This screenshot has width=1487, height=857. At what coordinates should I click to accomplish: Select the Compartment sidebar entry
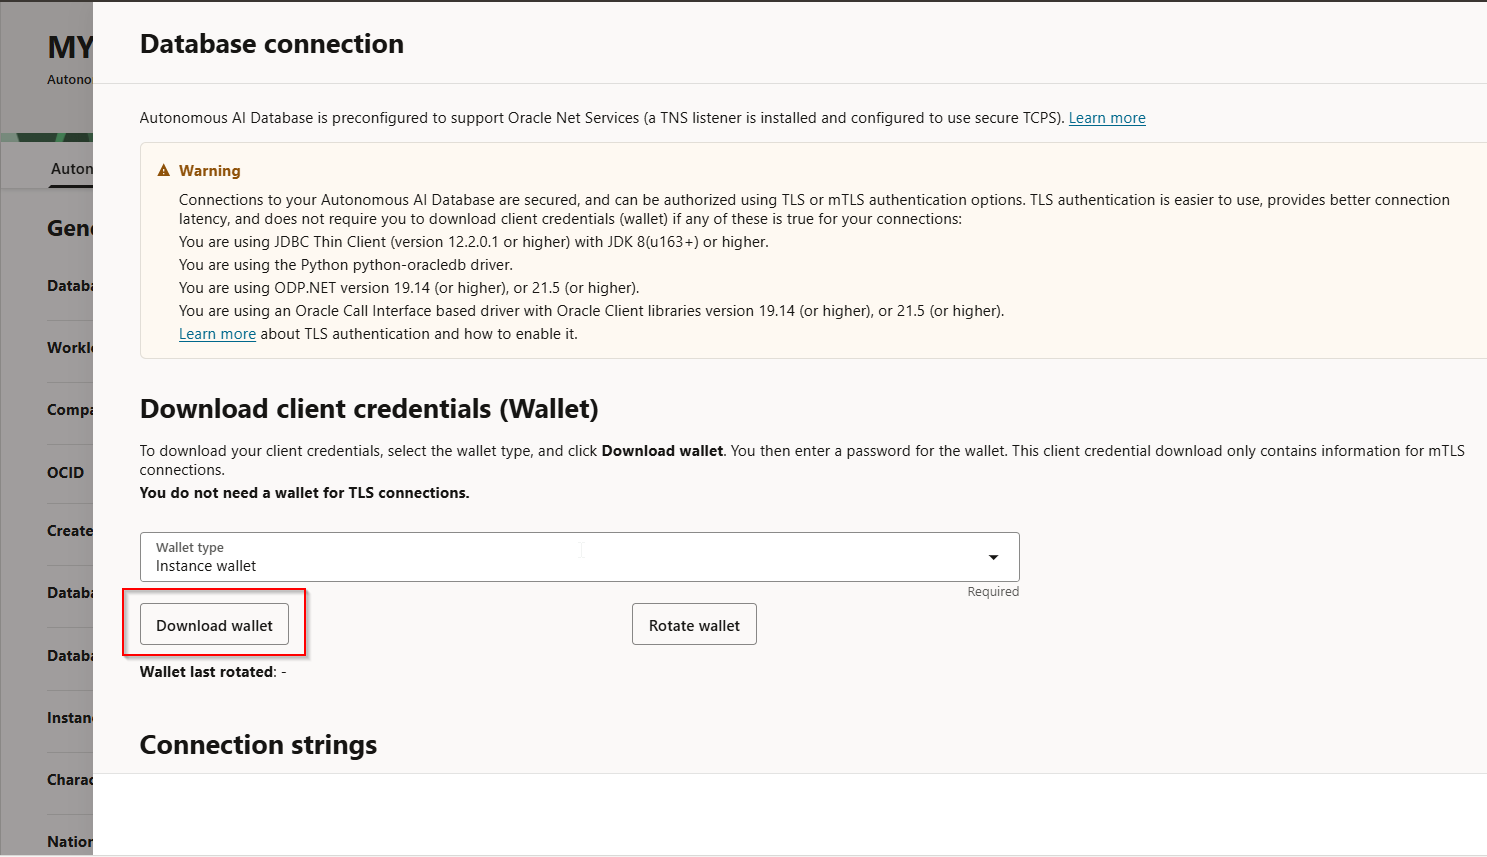click(x=70, y=409)
